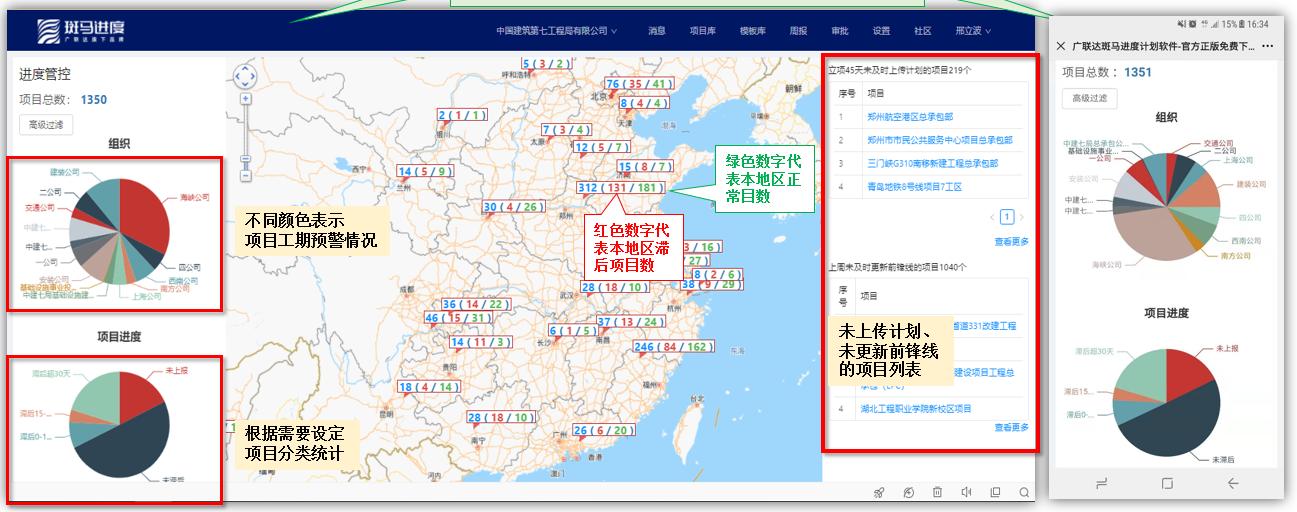Click 查看更多 under the upload-plan list
Screen dimensions: 1297x512
coord(1011,242)
